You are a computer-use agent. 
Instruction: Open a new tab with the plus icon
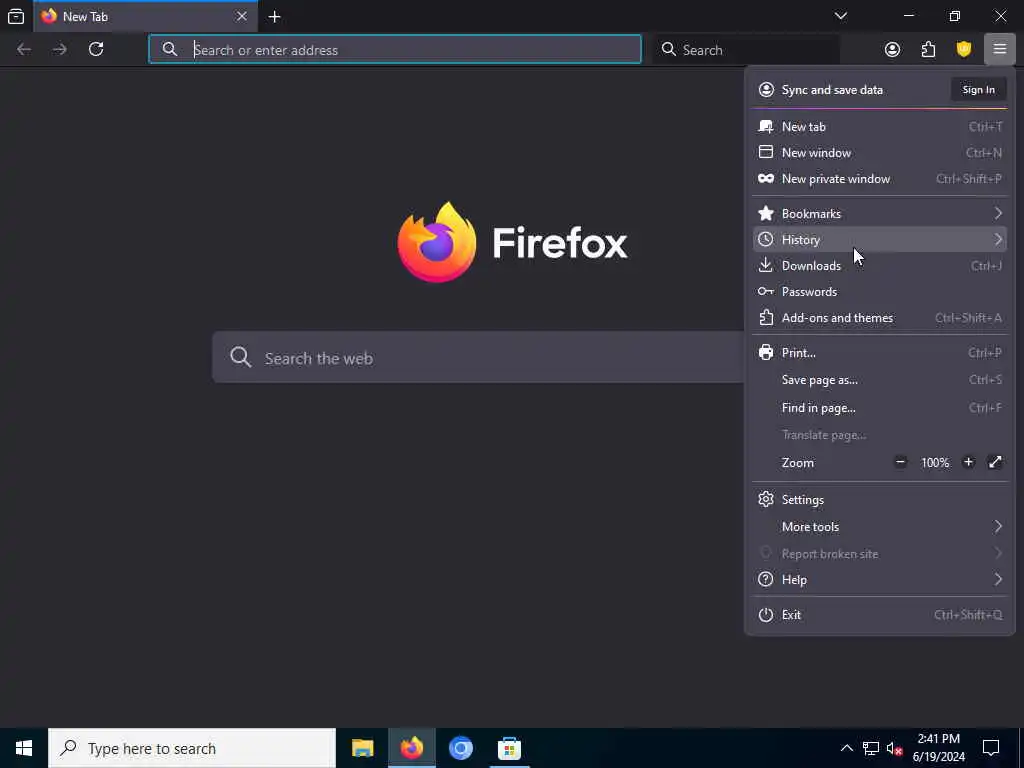274,16
